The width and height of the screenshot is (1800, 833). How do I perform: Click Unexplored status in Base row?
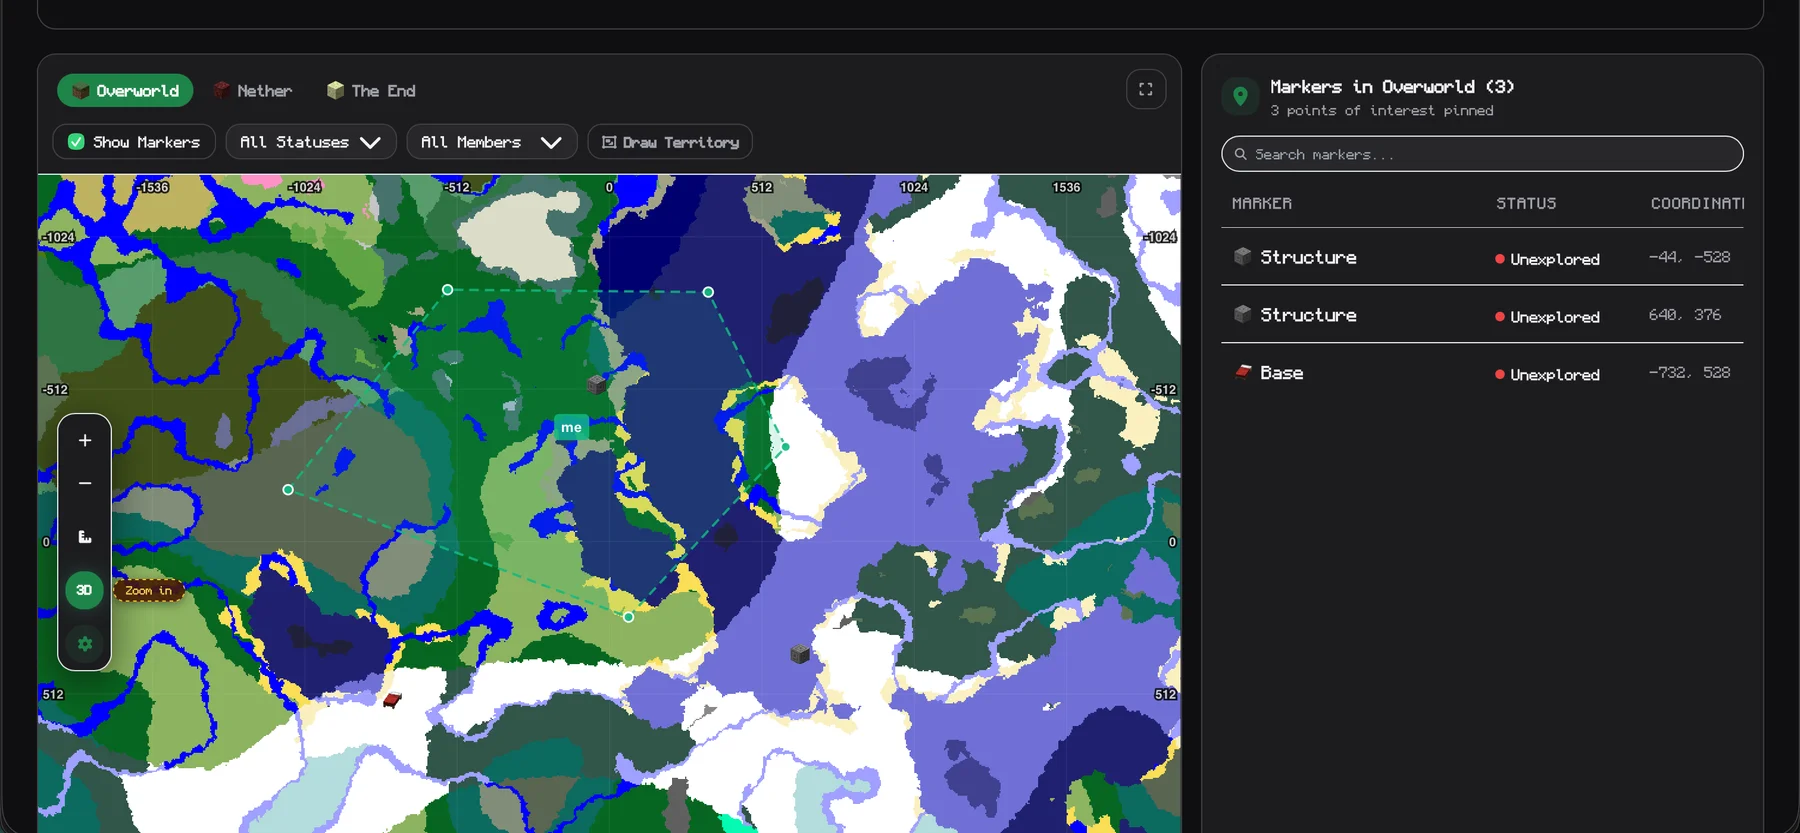click(x=1547, y=374)
